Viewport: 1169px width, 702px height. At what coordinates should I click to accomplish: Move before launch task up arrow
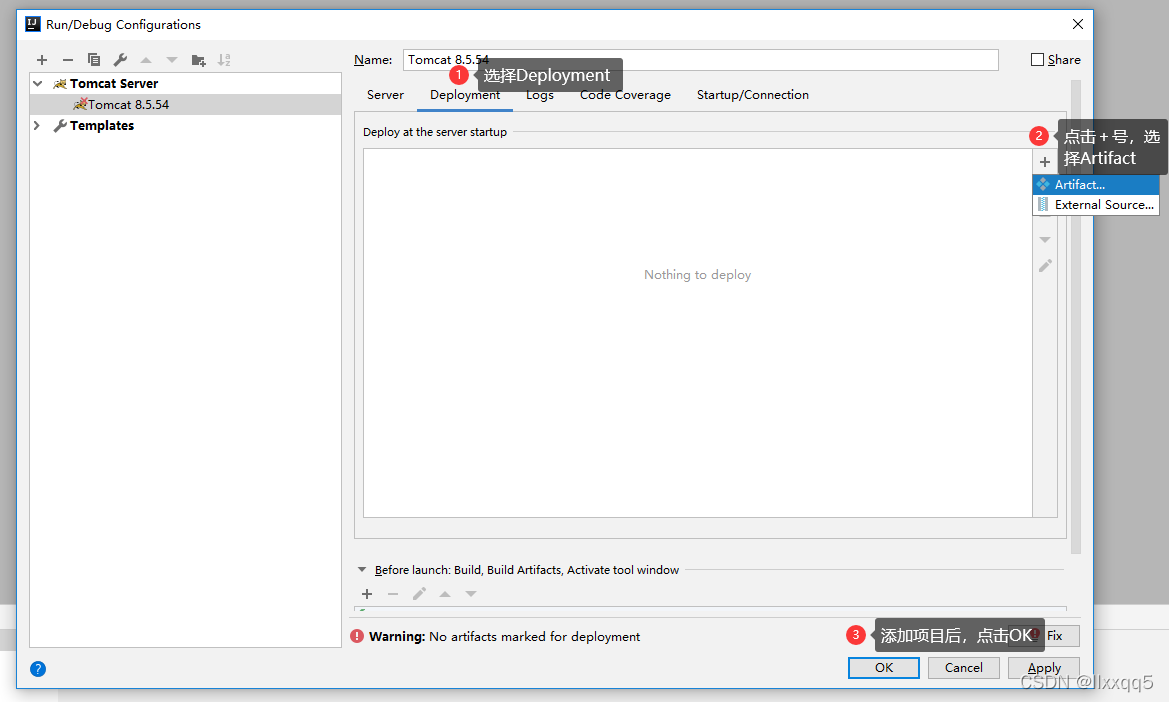tap(445, 594)
